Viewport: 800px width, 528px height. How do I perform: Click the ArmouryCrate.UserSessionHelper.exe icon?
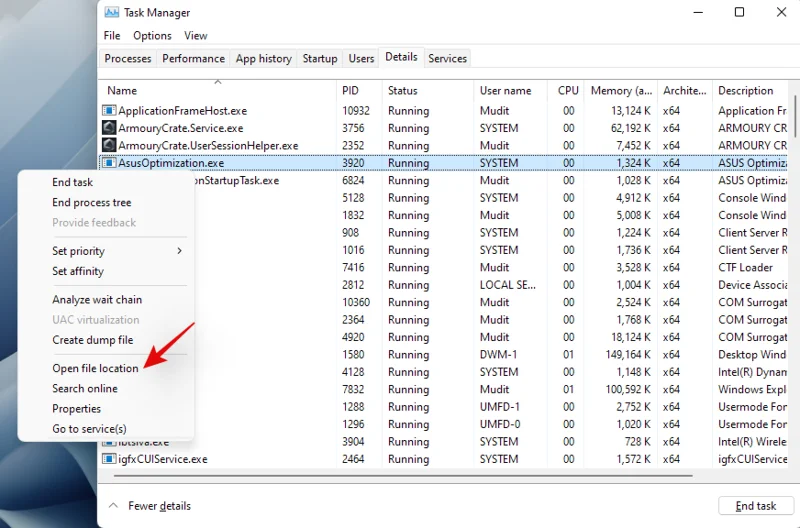click(109, 145)
